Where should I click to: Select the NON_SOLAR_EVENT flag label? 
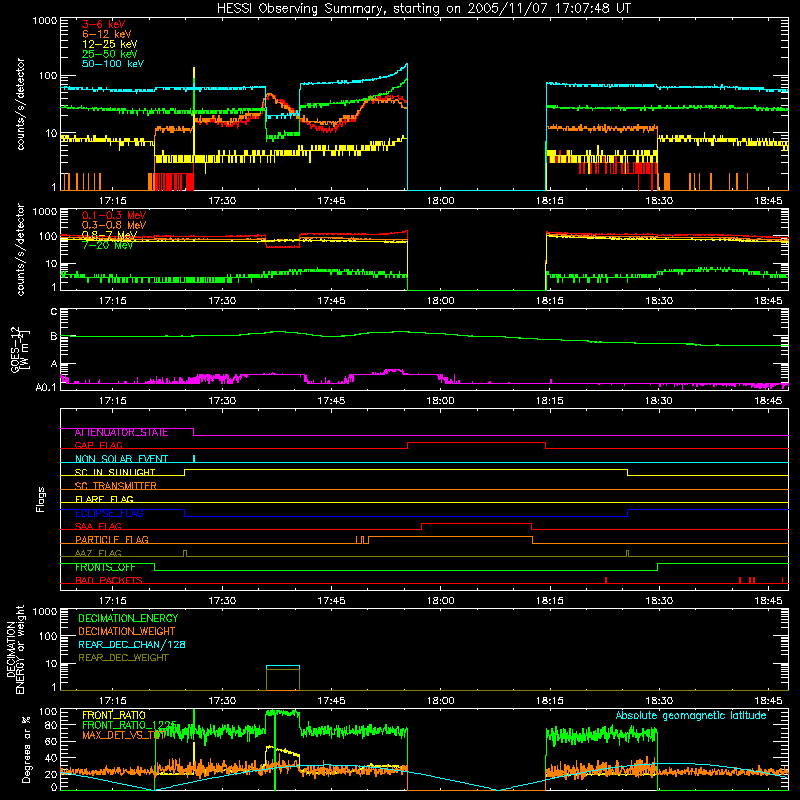coord(121,459)
